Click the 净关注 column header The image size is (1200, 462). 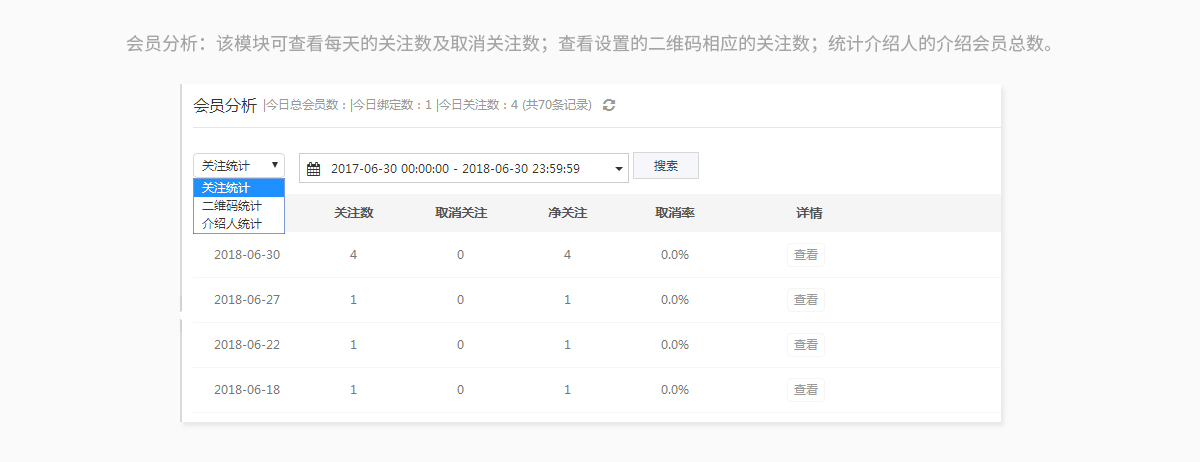568,213
